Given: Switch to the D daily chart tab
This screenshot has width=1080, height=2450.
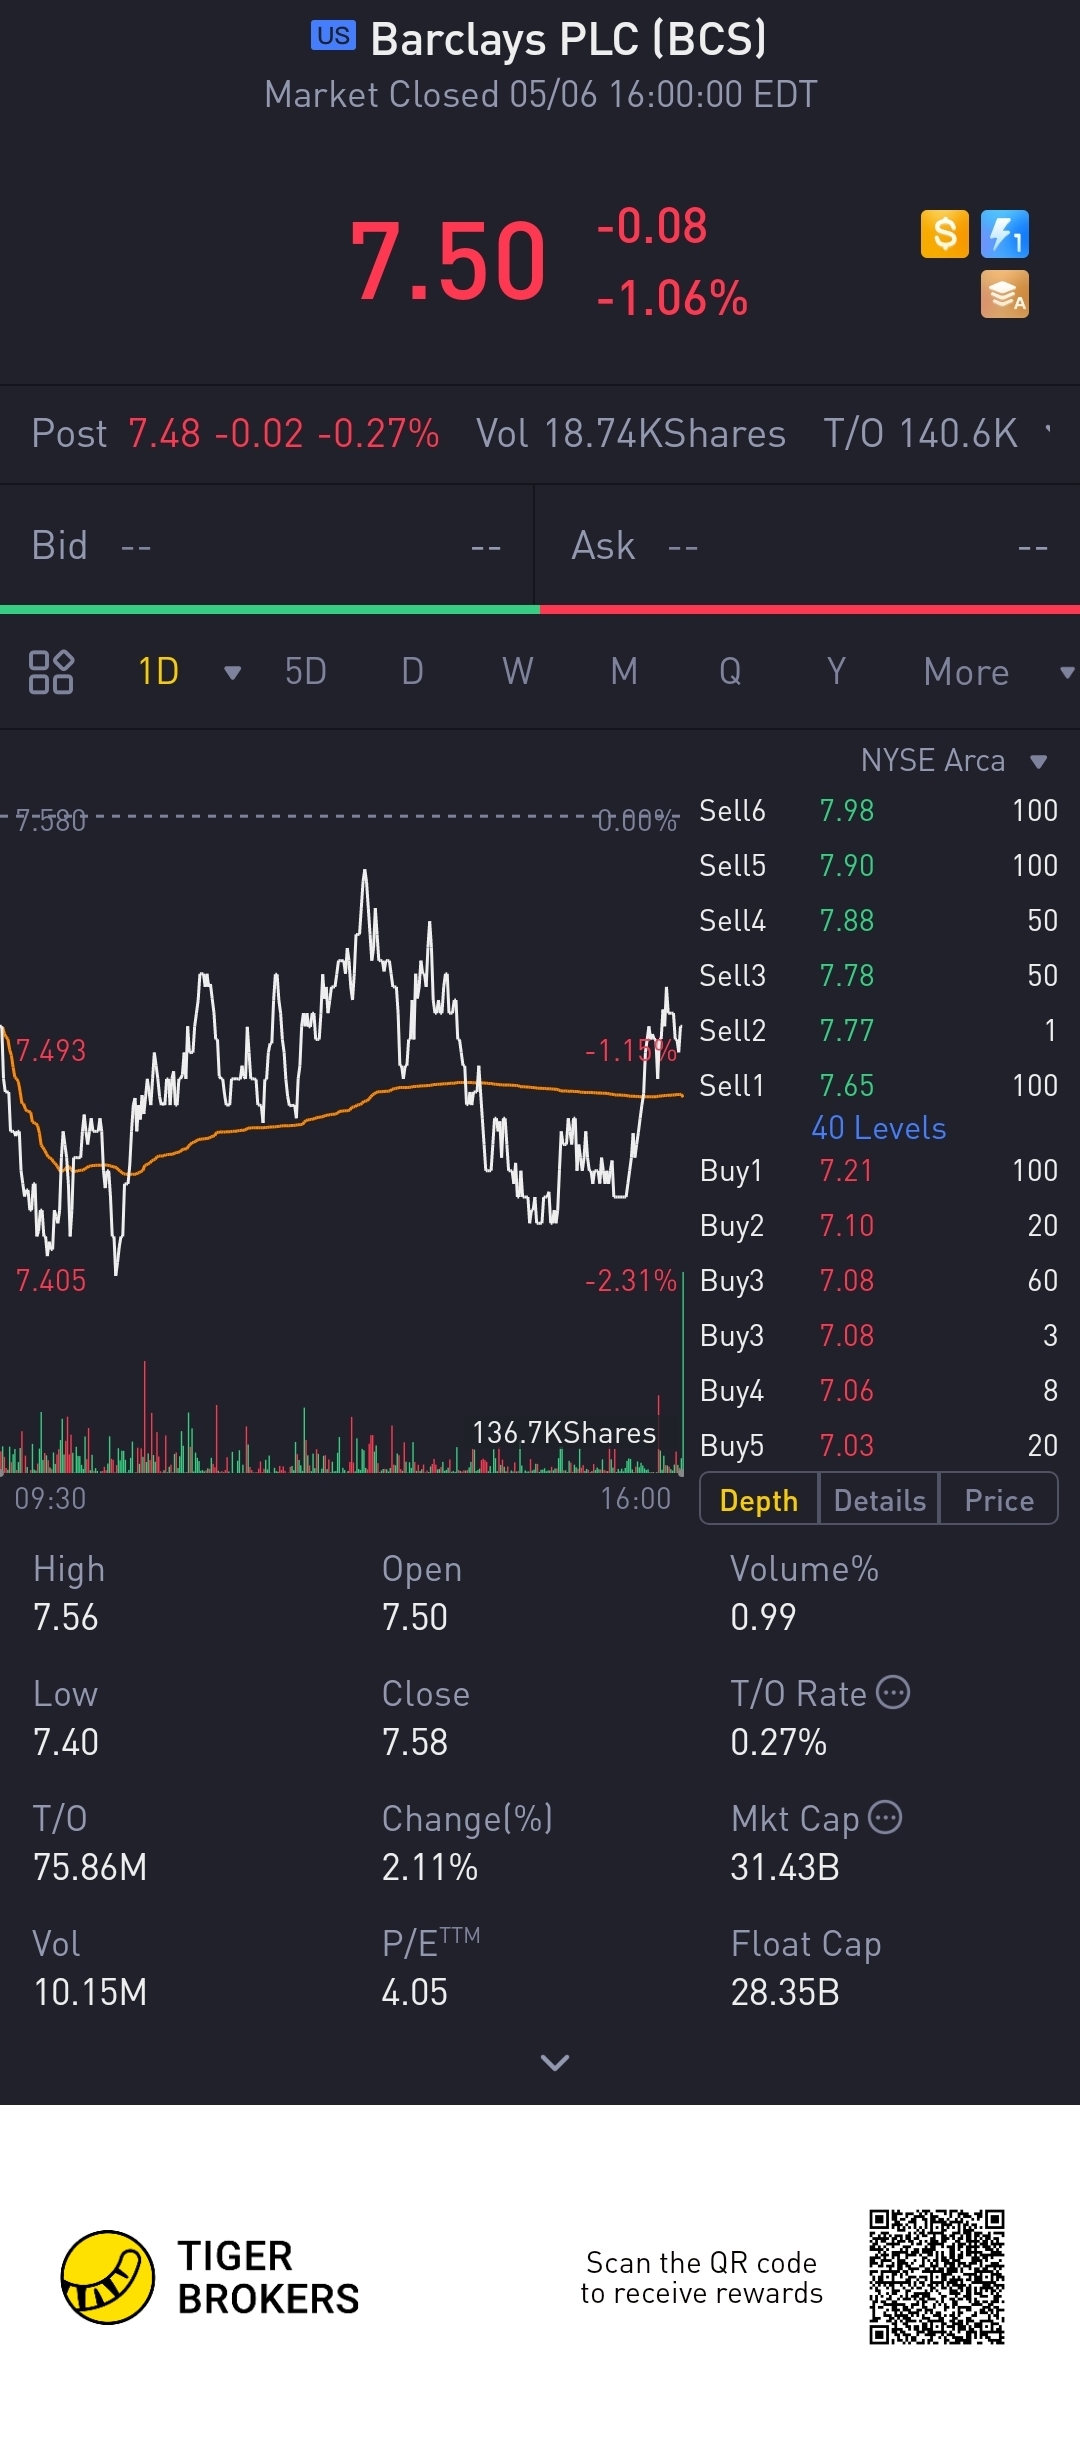Looking at the screenshot, I should click(412, 672).
